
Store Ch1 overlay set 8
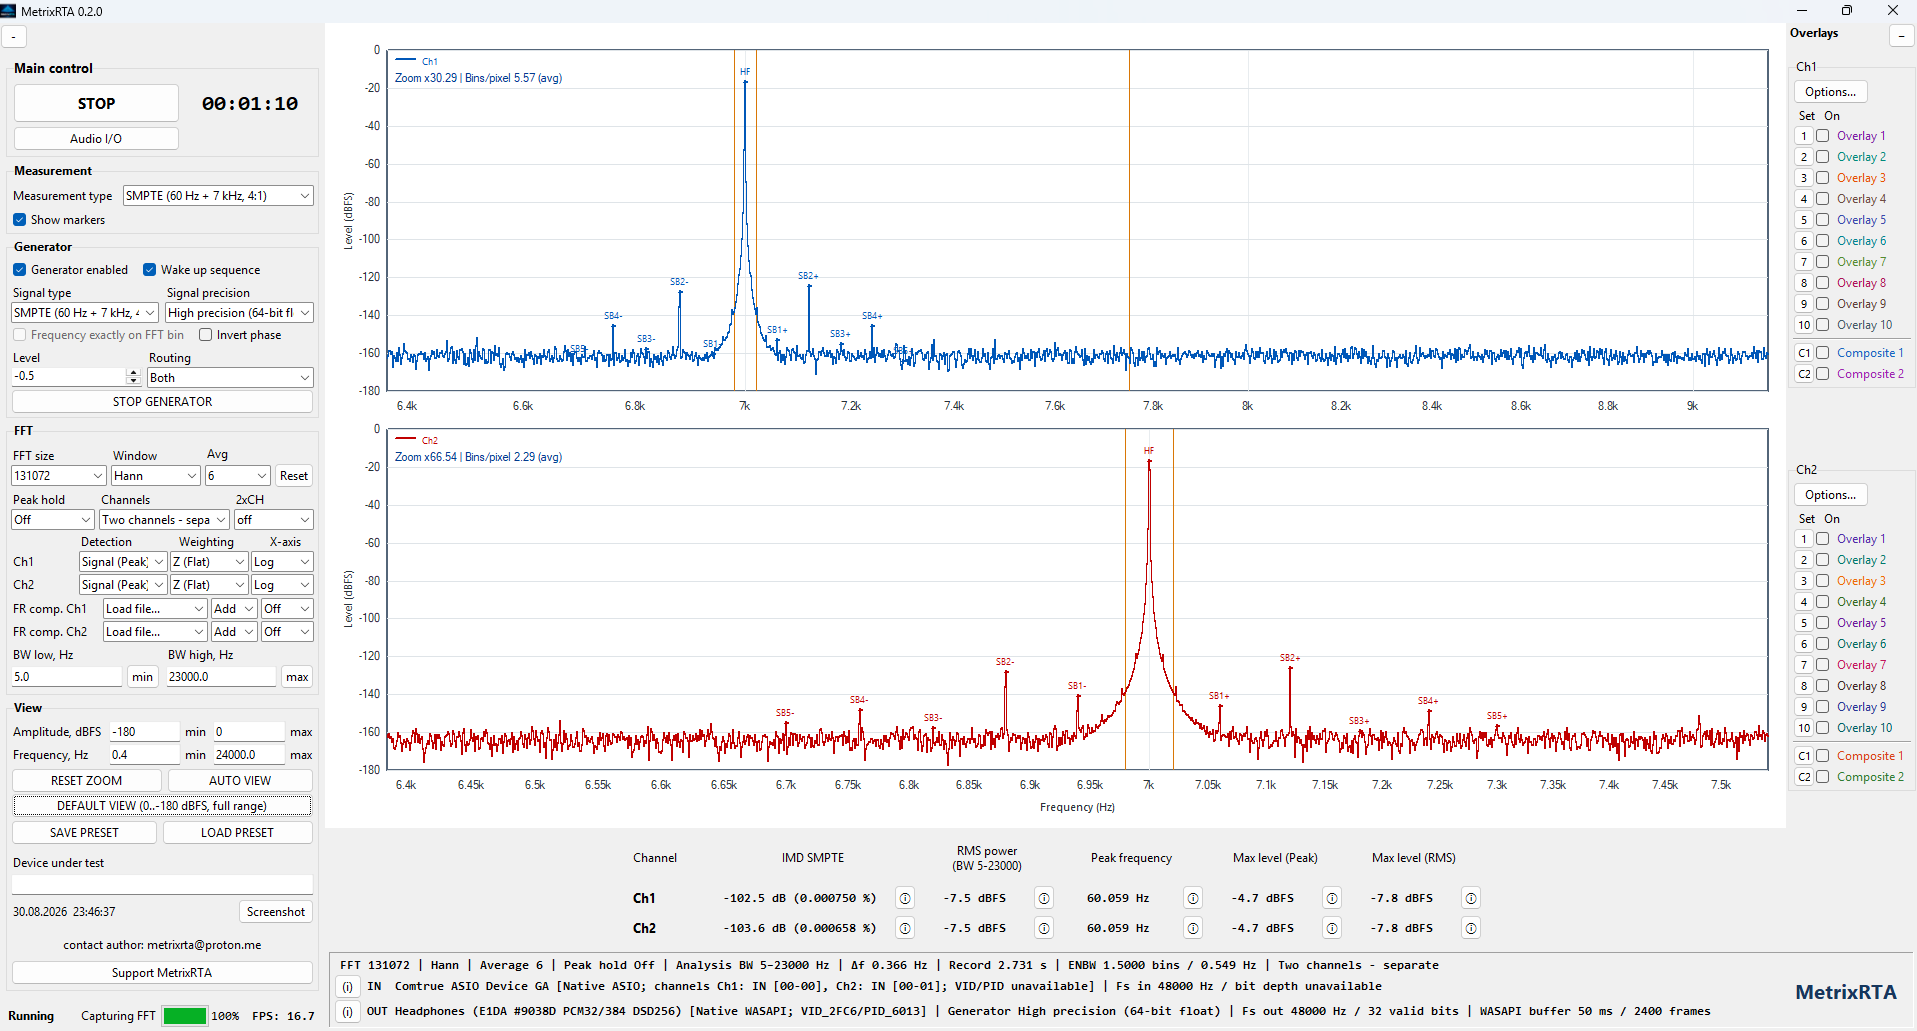click(x=1804, y=283)
